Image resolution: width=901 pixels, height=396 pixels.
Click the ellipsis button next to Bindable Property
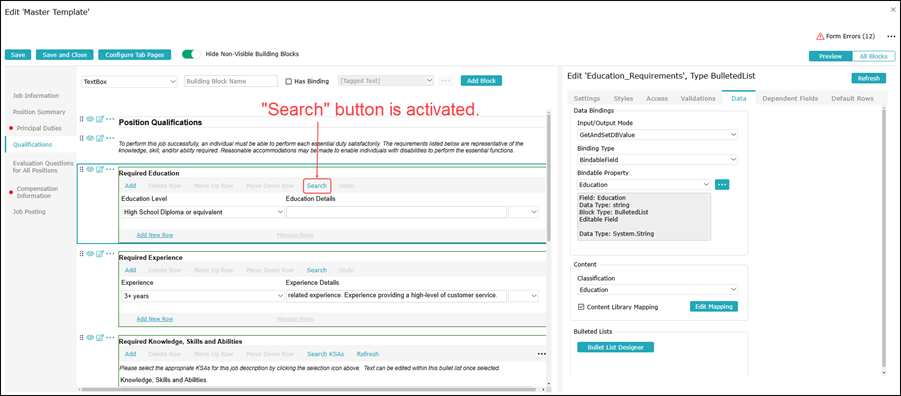722,184
